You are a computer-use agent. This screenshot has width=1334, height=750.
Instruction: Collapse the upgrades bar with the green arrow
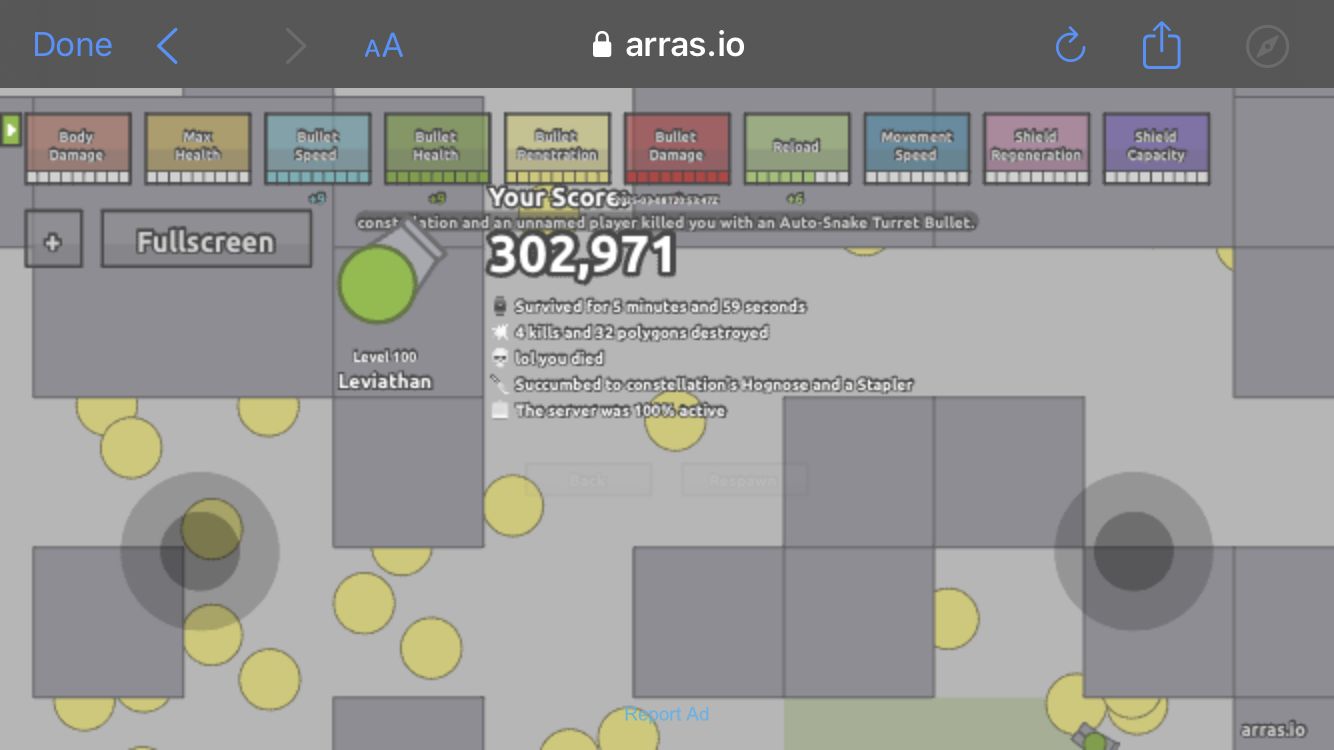pos(11,130)
